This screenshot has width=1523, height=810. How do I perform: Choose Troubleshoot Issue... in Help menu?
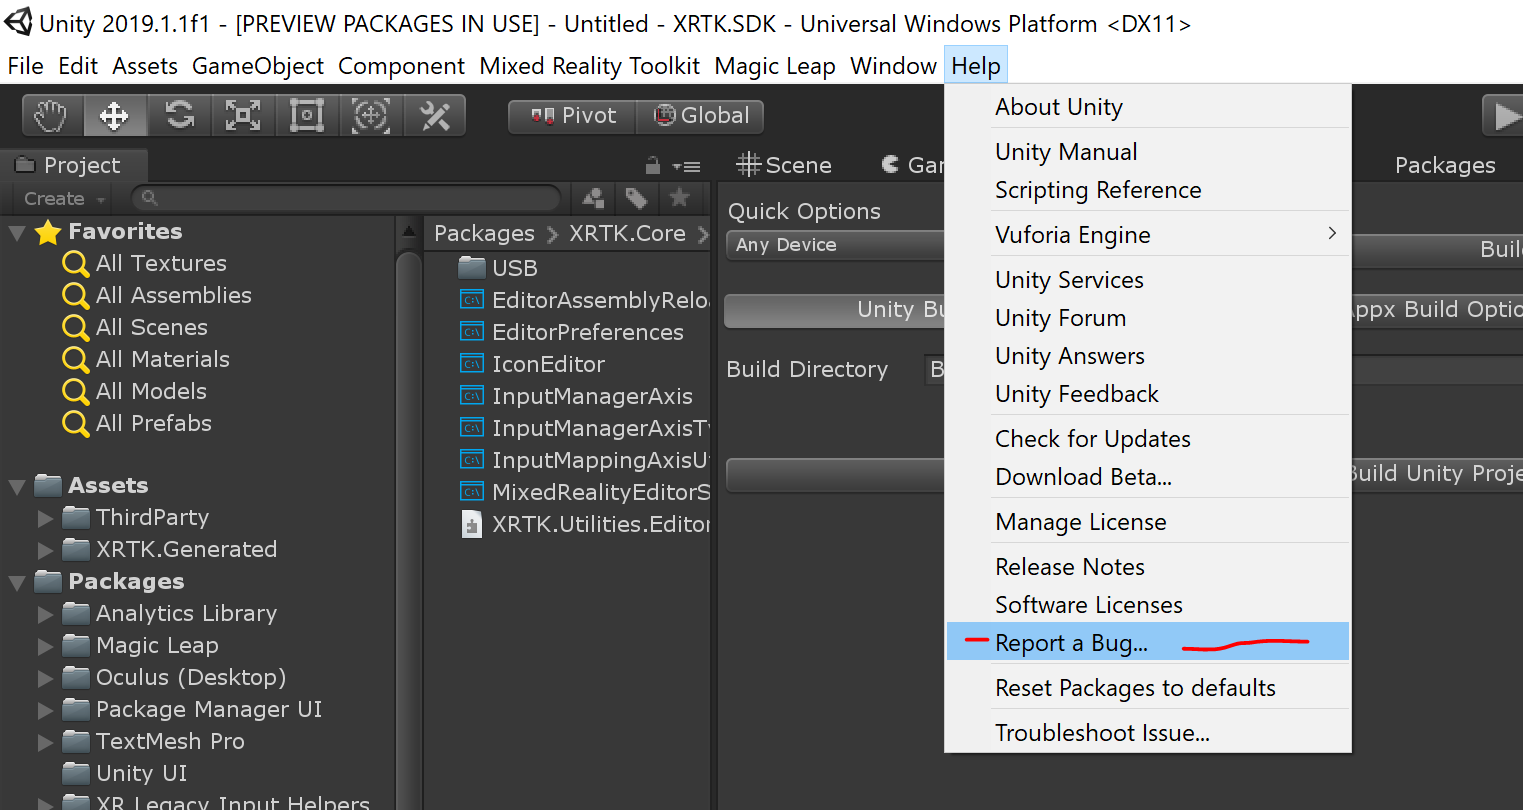[1148, 733]
